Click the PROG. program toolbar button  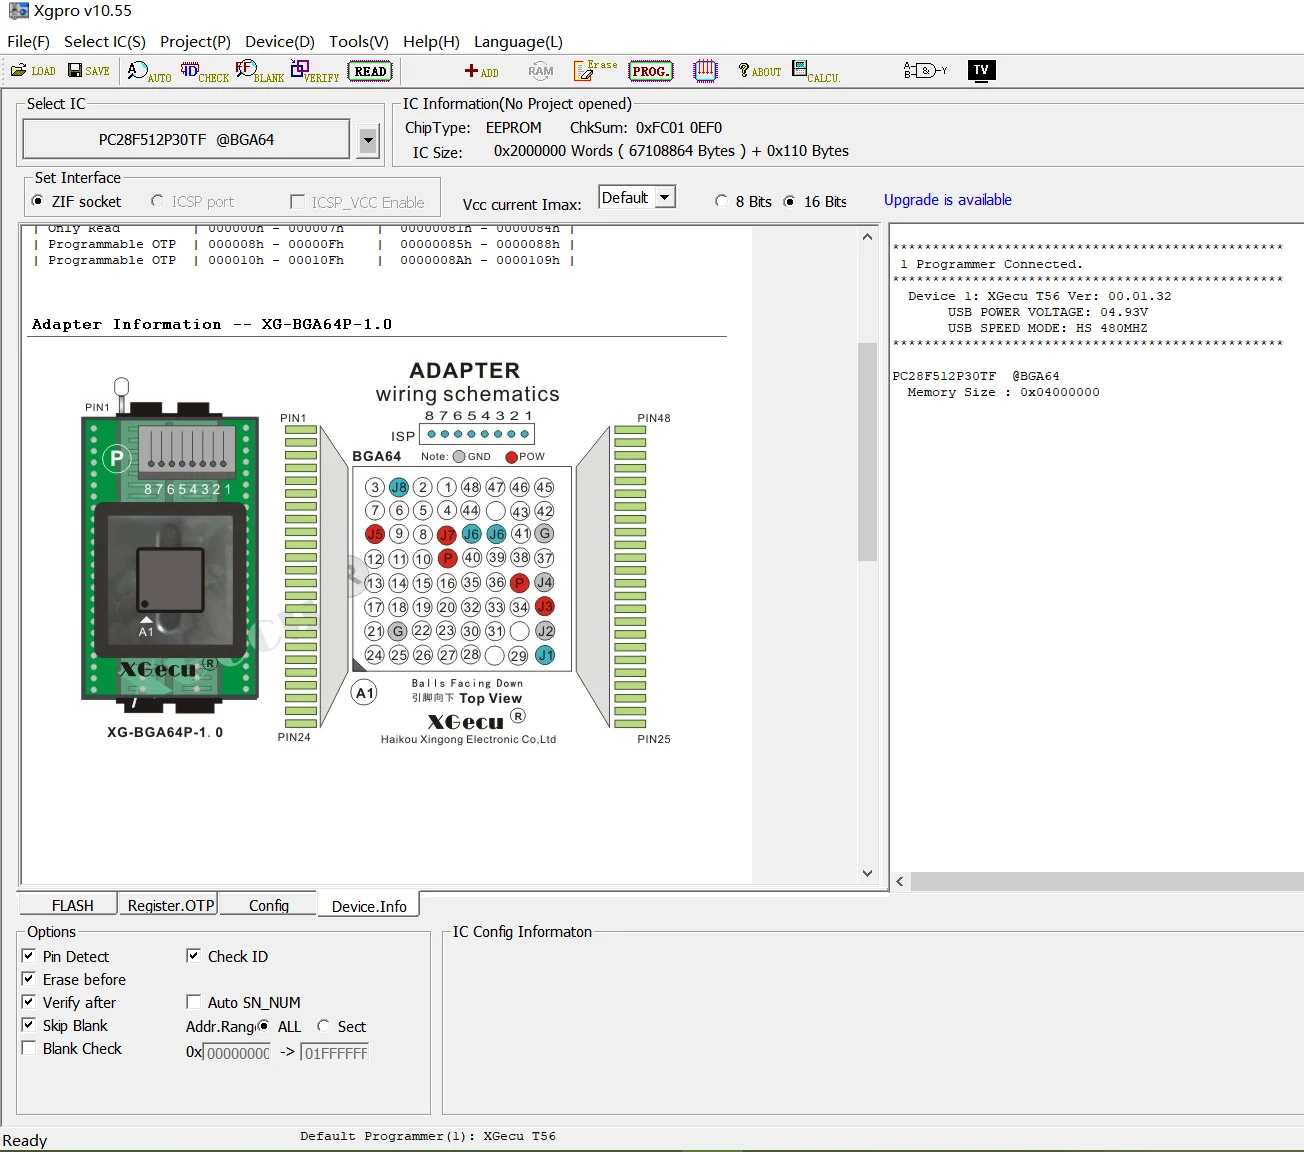[651, 71]
